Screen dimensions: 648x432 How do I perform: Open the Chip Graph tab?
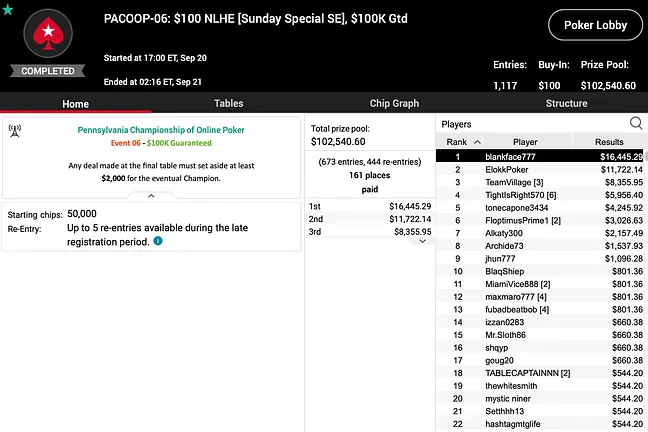pos(394,103)
